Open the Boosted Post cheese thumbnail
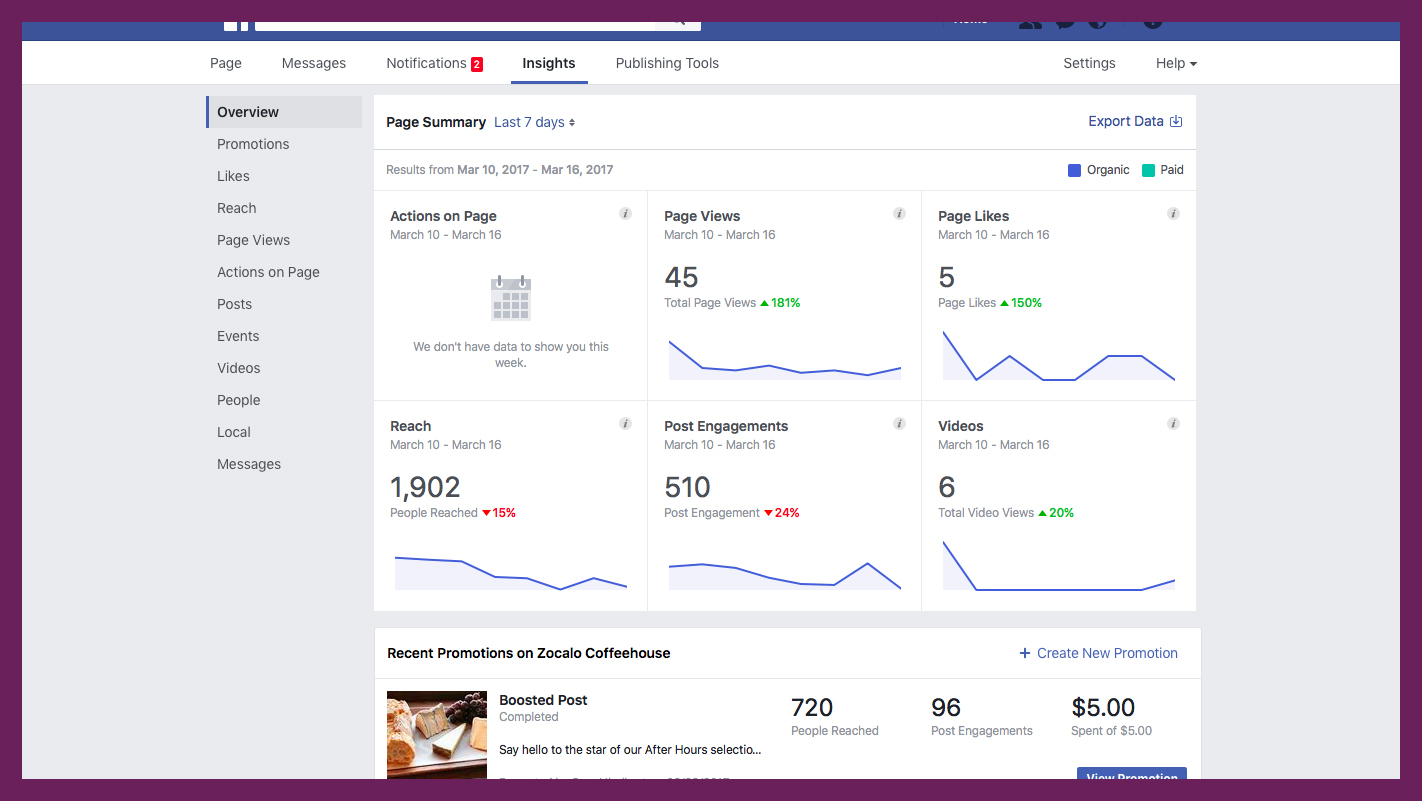The height and width of the screenshot is (801, 1422). [x=437, y=735]
